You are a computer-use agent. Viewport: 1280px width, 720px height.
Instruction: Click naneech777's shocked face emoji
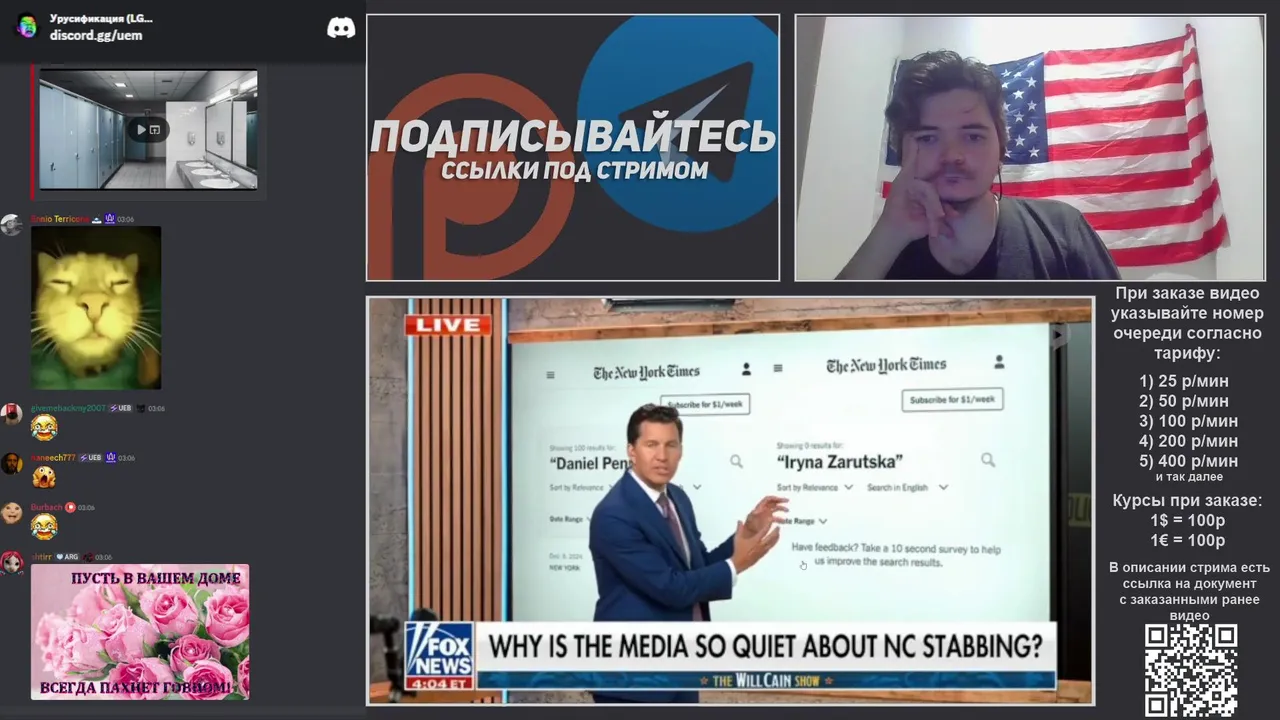point(44,477)
